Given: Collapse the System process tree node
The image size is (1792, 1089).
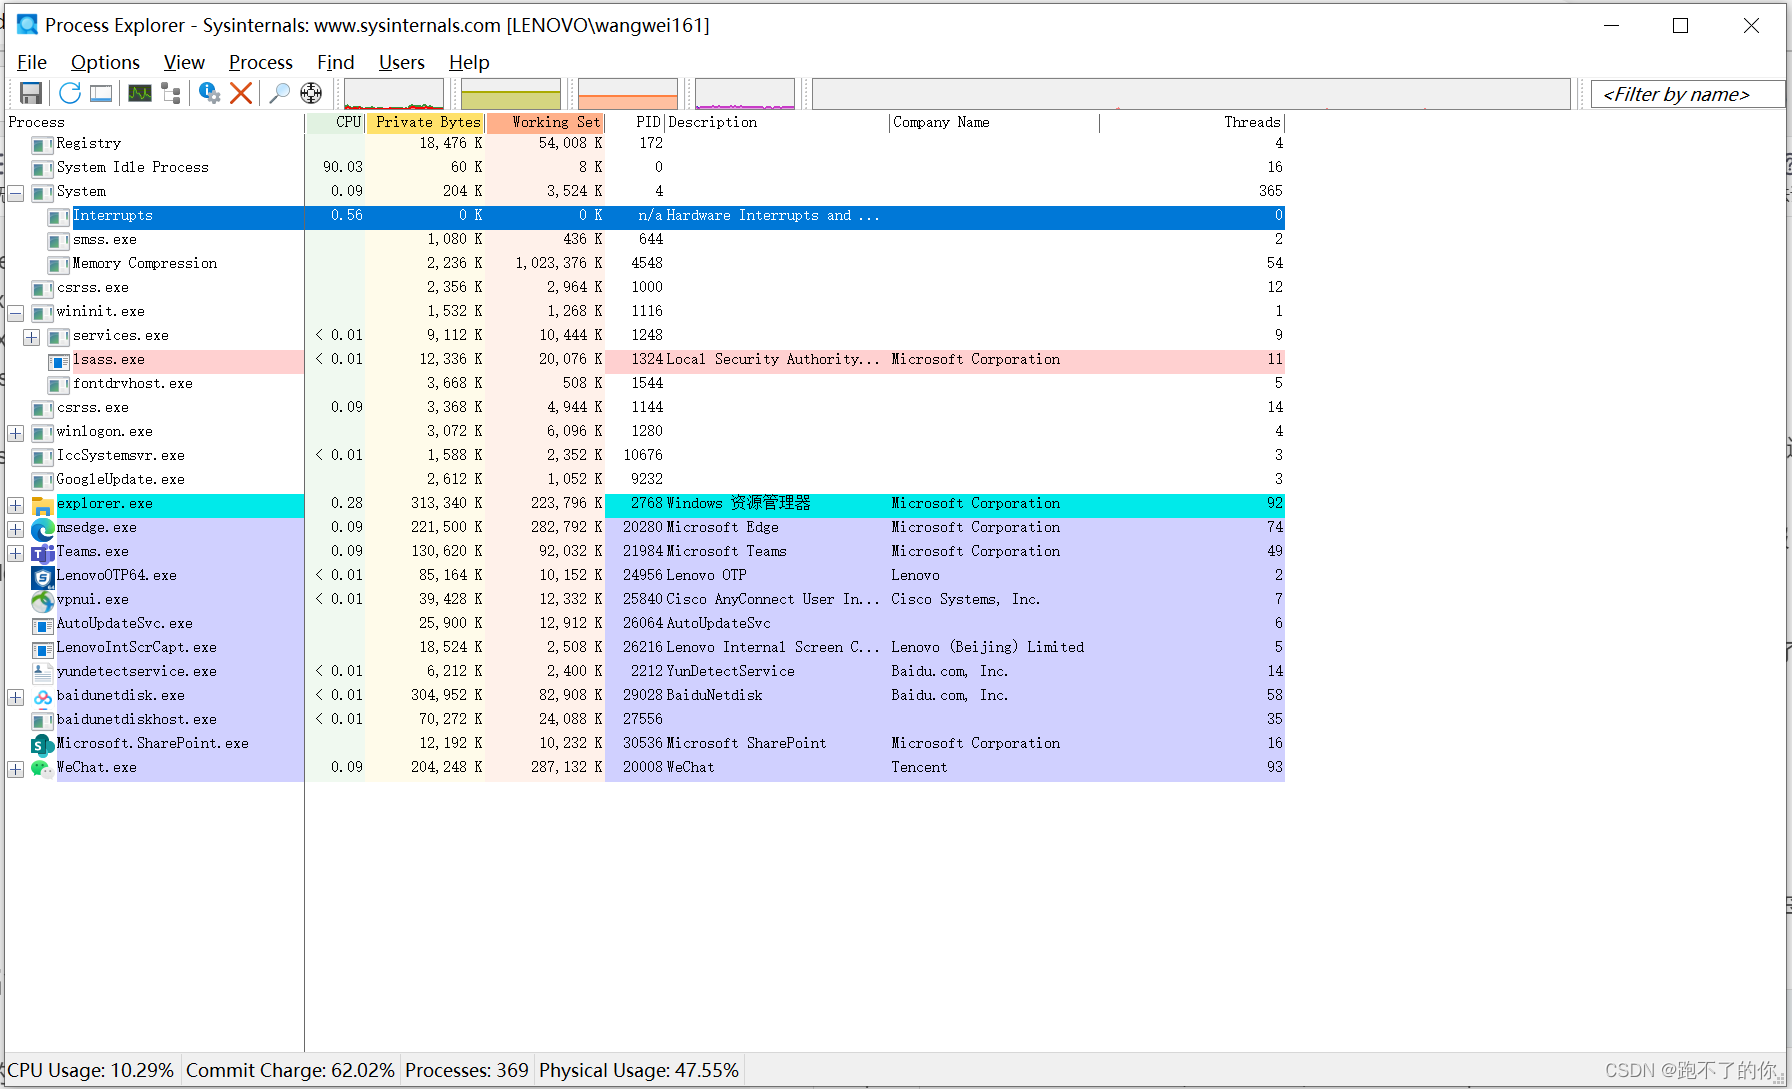Looking at the screenshot, I should click(16, 193).
